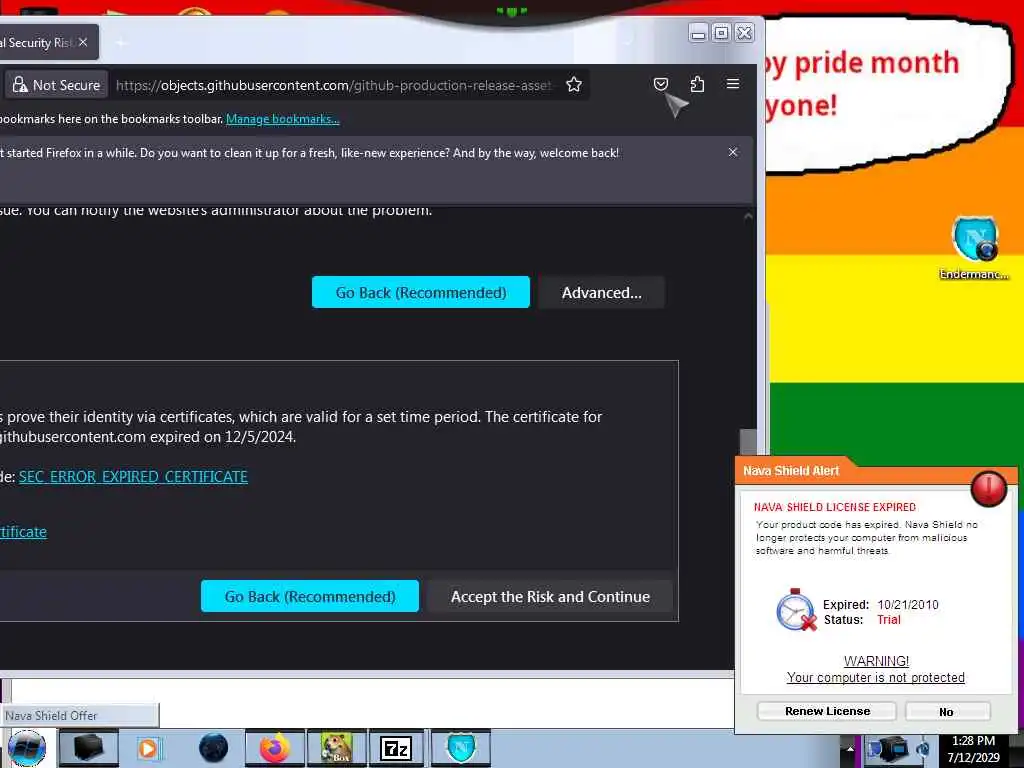
Task: Click the taskbar clock showing 1:28 PM
Action: tap(973, 749)
